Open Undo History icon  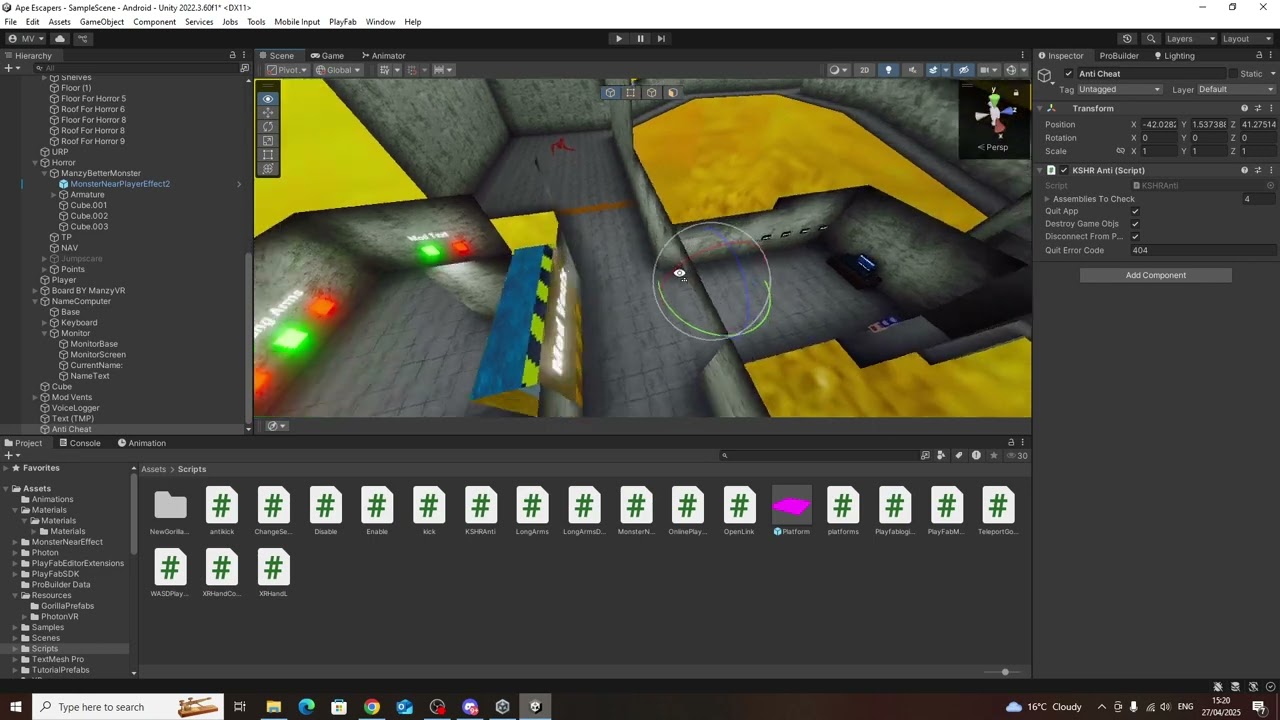(x=1127, y=39)
